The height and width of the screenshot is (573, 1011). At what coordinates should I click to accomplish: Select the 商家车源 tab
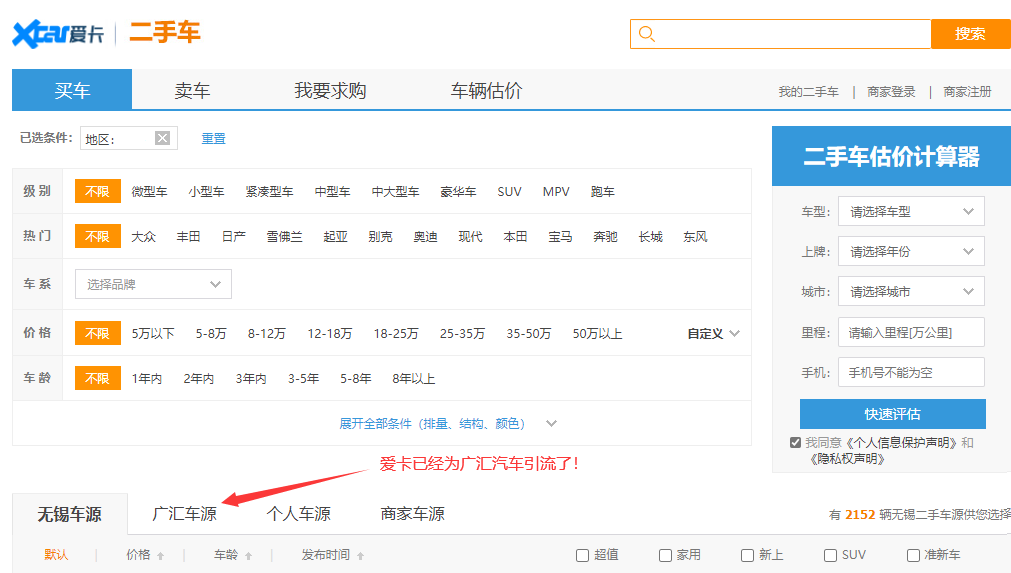(x=413, y=514)
